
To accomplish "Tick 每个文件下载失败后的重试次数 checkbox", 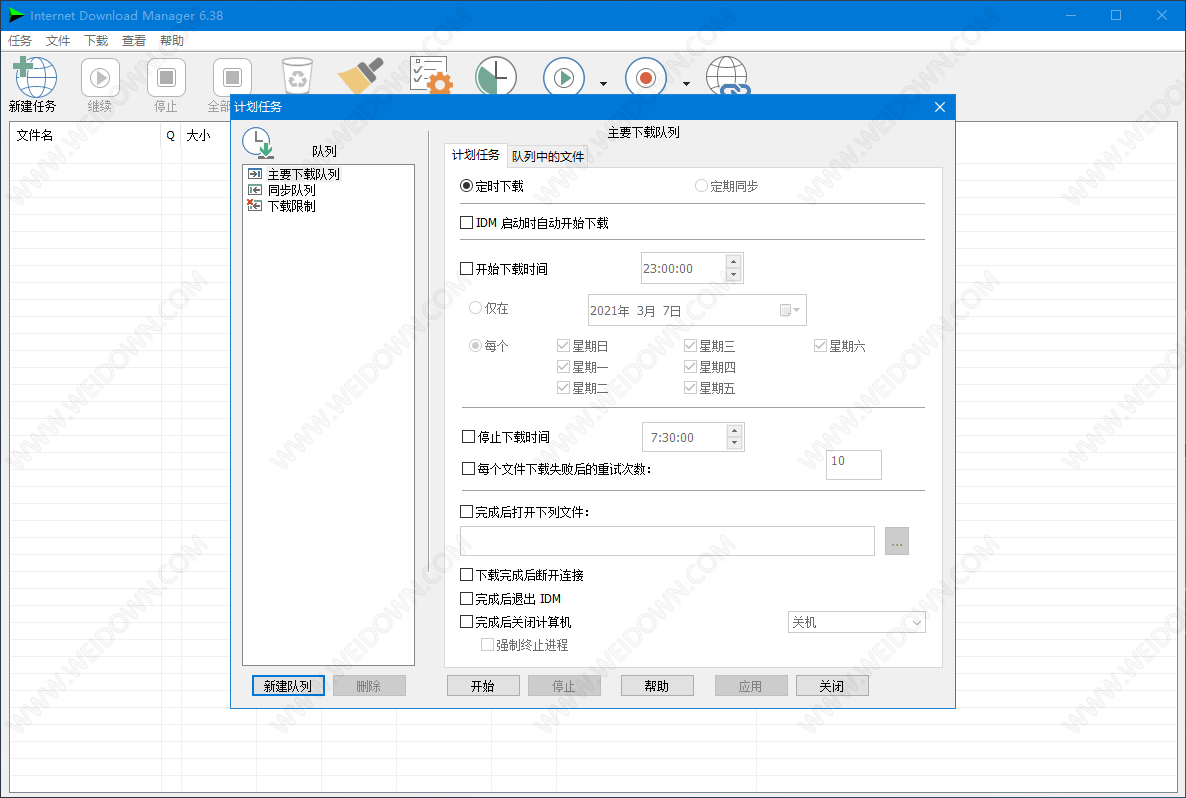I will 468,469.
